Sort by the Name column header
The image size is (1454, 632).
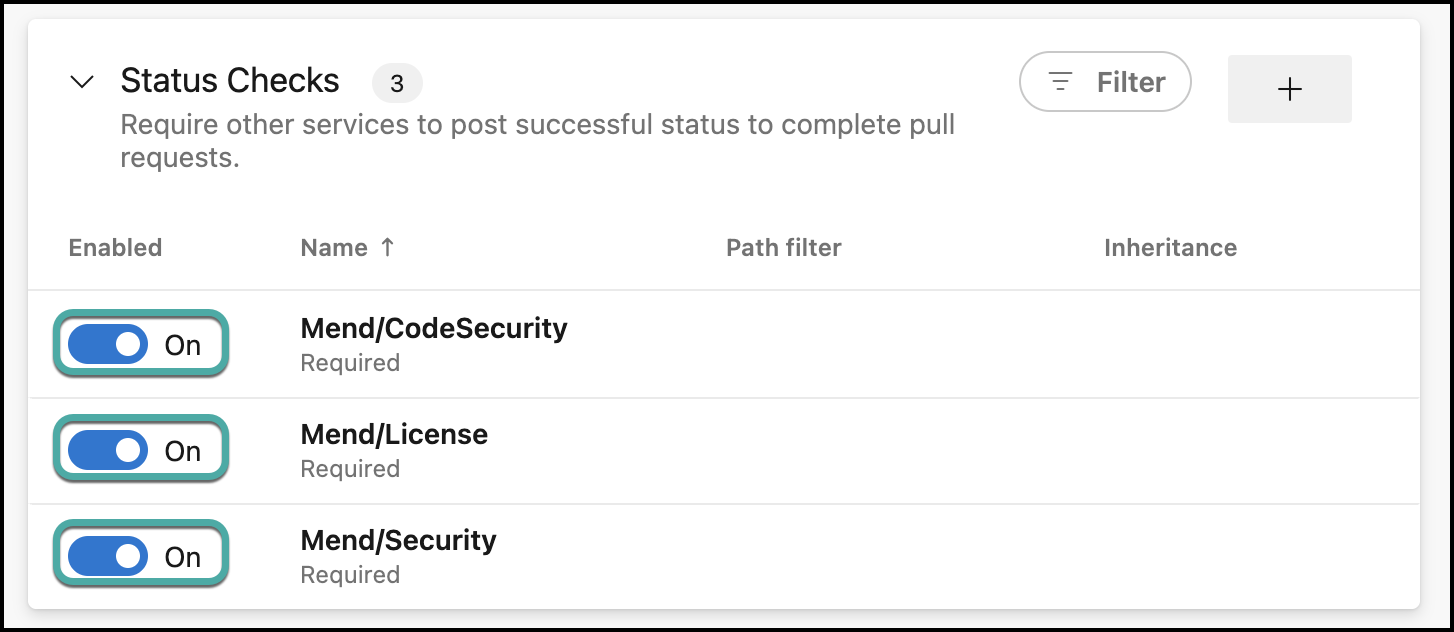click(334, 248)
